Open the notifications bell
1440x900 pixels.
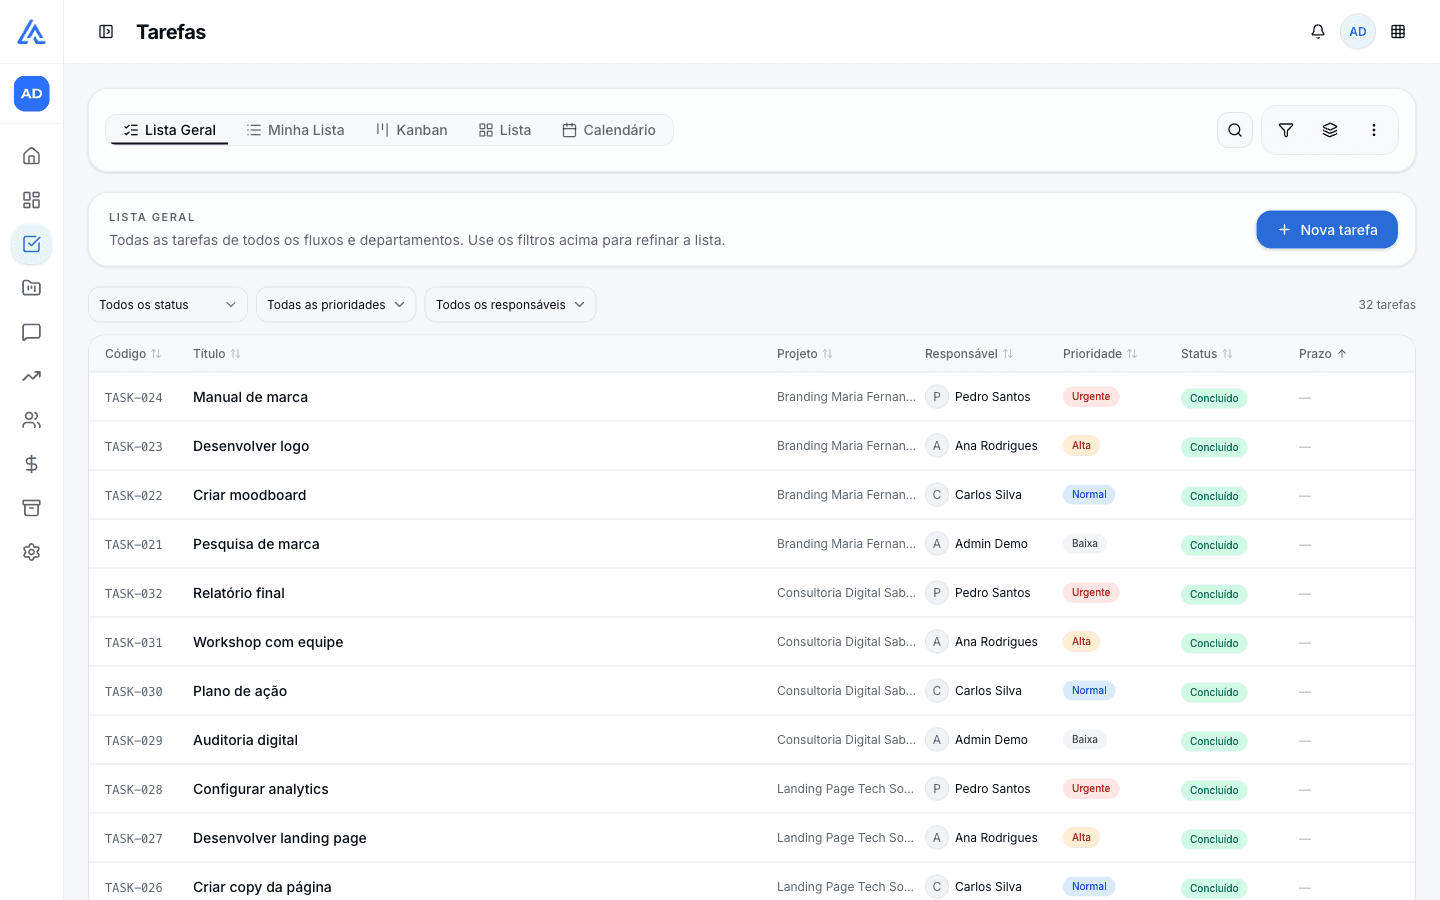tap(1318, 32)
